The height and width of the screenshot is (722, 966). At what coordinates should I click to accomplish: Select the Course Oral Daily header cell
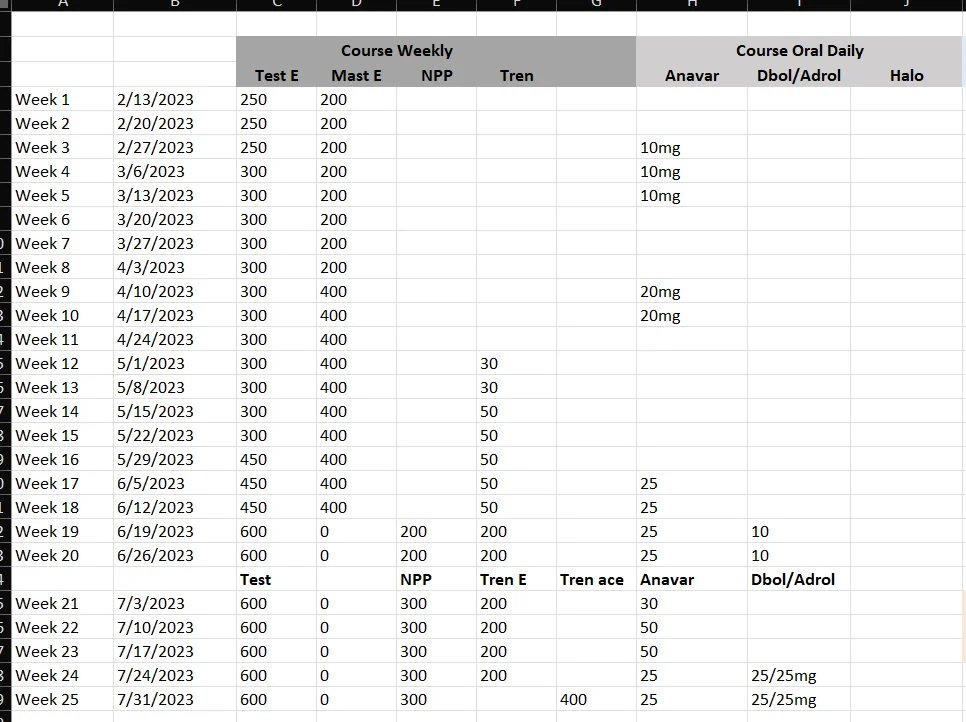pos(799,51)
